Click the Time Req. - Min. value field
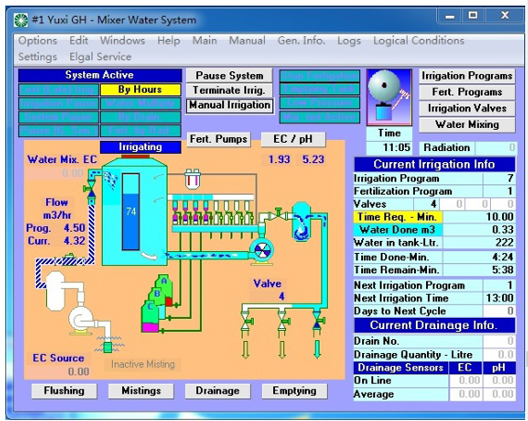528x421 pixels. coord(479,217)
